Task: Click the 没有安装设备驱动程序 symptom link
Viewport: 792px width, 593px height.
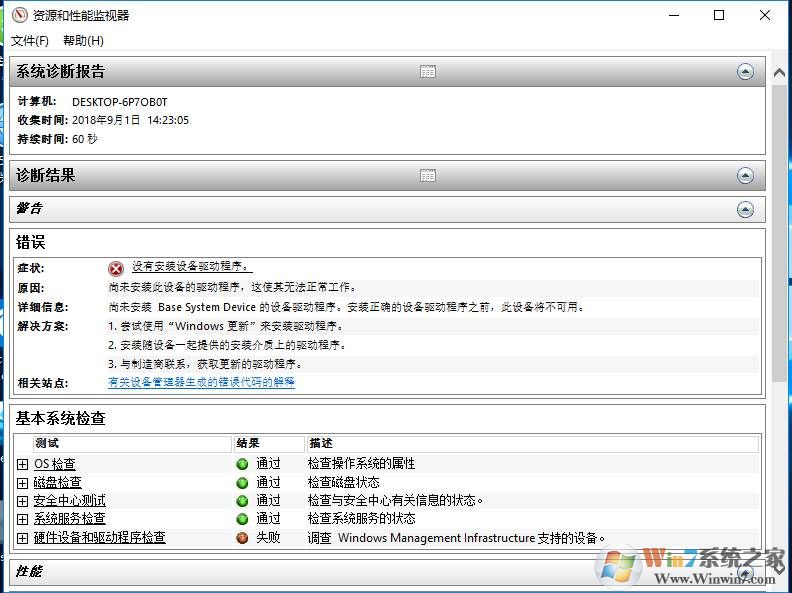Action: click(192, 267)
